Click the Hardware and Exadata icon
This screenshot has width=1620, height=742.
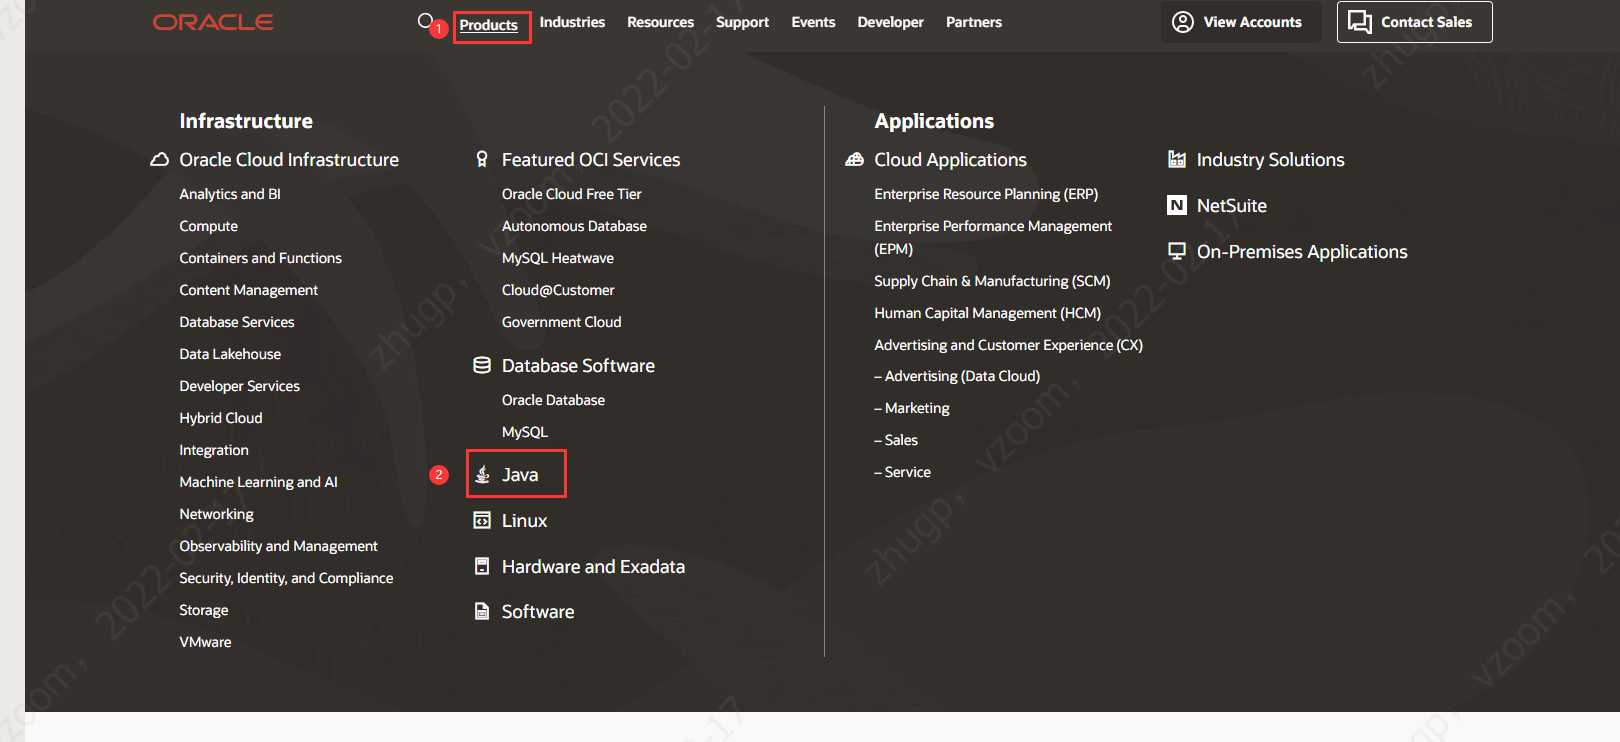click(482, 567)
